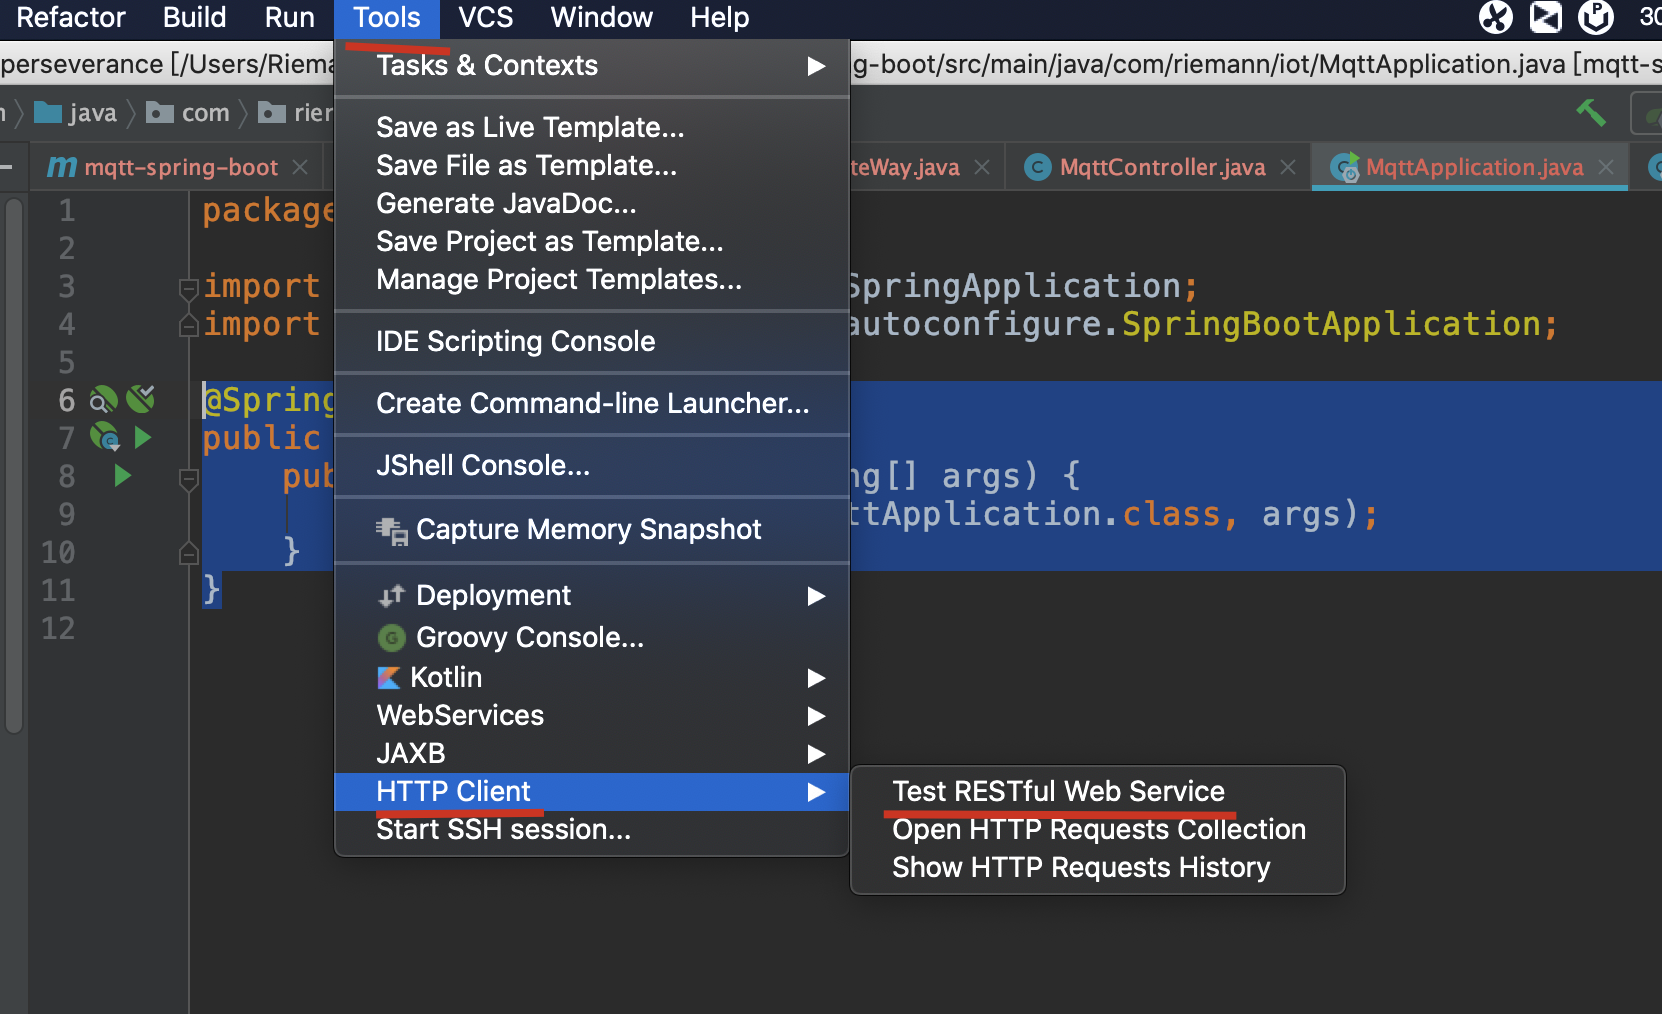Click the Spring run class icon on line 7
The image size is (1662, 1014).
point(105,437)
